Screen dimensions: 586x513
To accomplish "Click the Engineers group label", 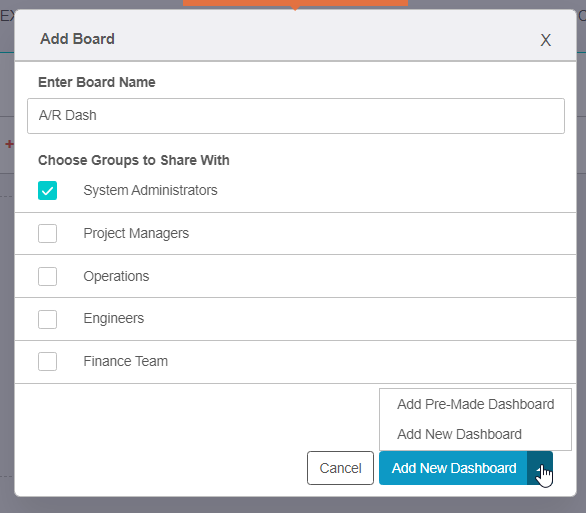I will click(x=114, y=318).
